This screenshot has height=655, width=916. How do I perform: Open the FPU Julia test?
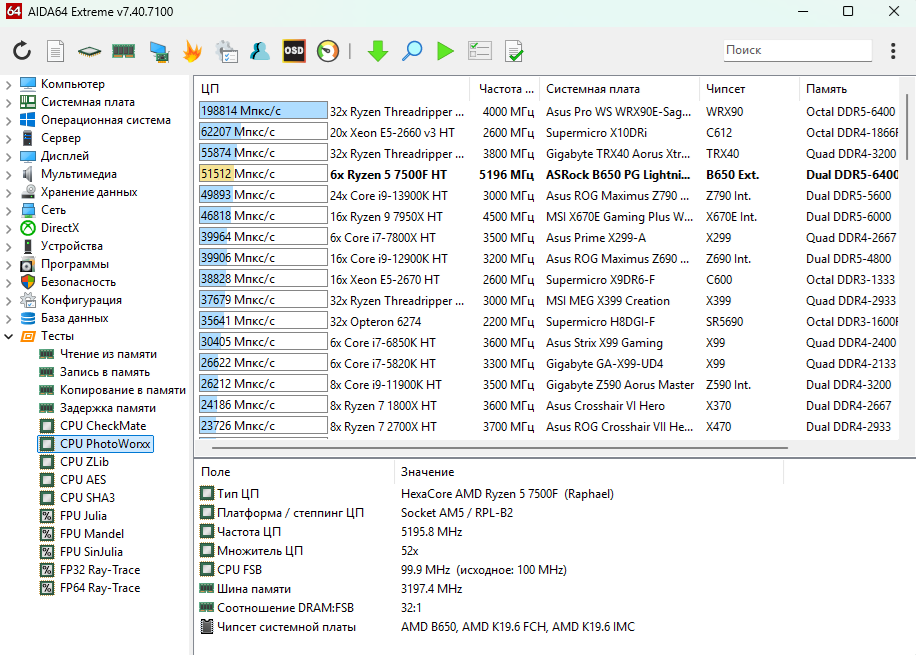[x=83, y=516]
